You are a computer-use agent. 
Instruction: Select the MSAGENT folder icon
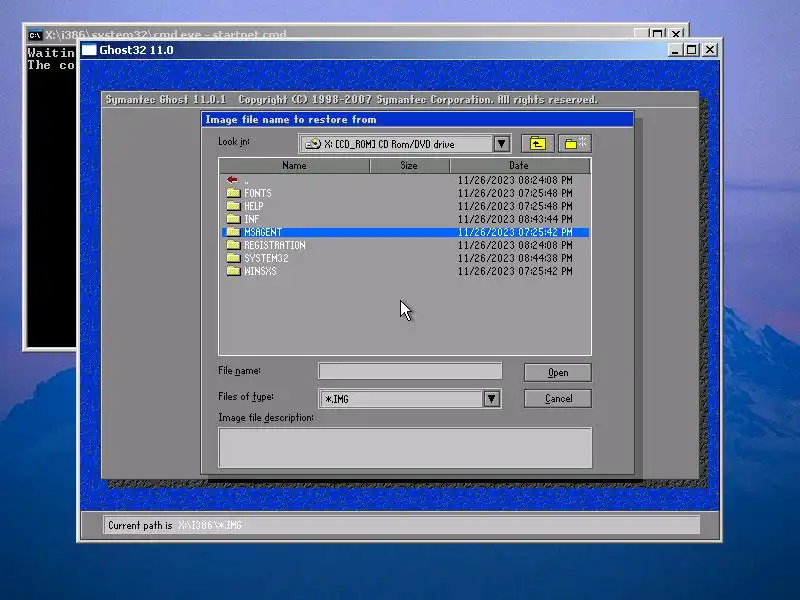pyautogui.click(x=233, y=232)
